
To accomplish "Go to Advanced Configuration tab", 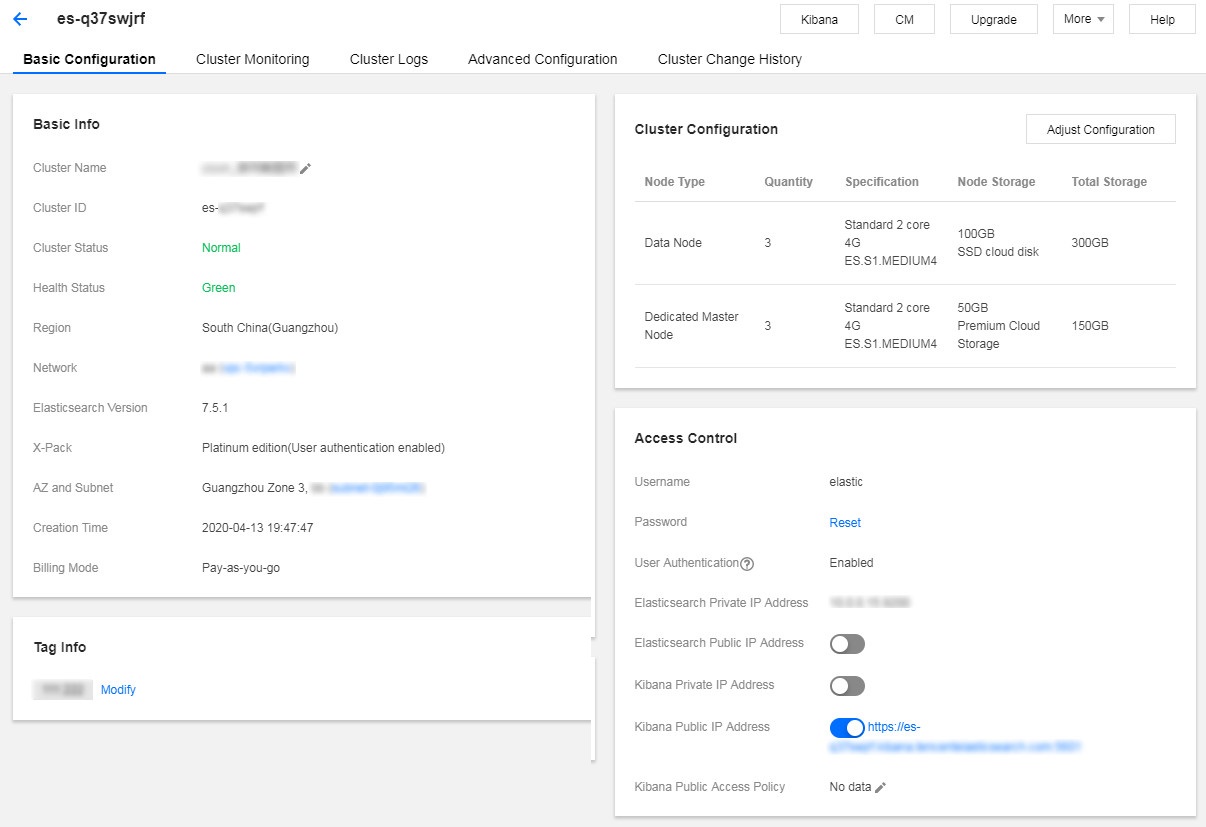I will [x=542, y=59].
